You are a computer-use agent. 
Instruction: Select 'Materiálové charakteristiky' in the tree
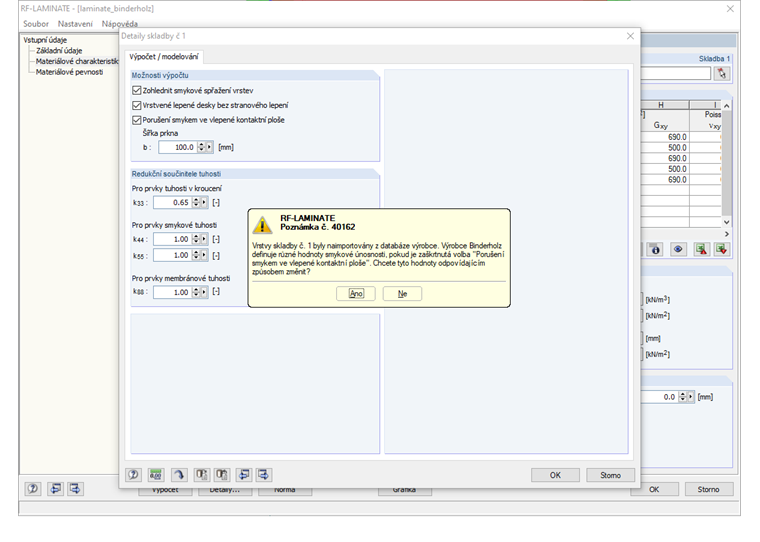[x=77, y=61]
